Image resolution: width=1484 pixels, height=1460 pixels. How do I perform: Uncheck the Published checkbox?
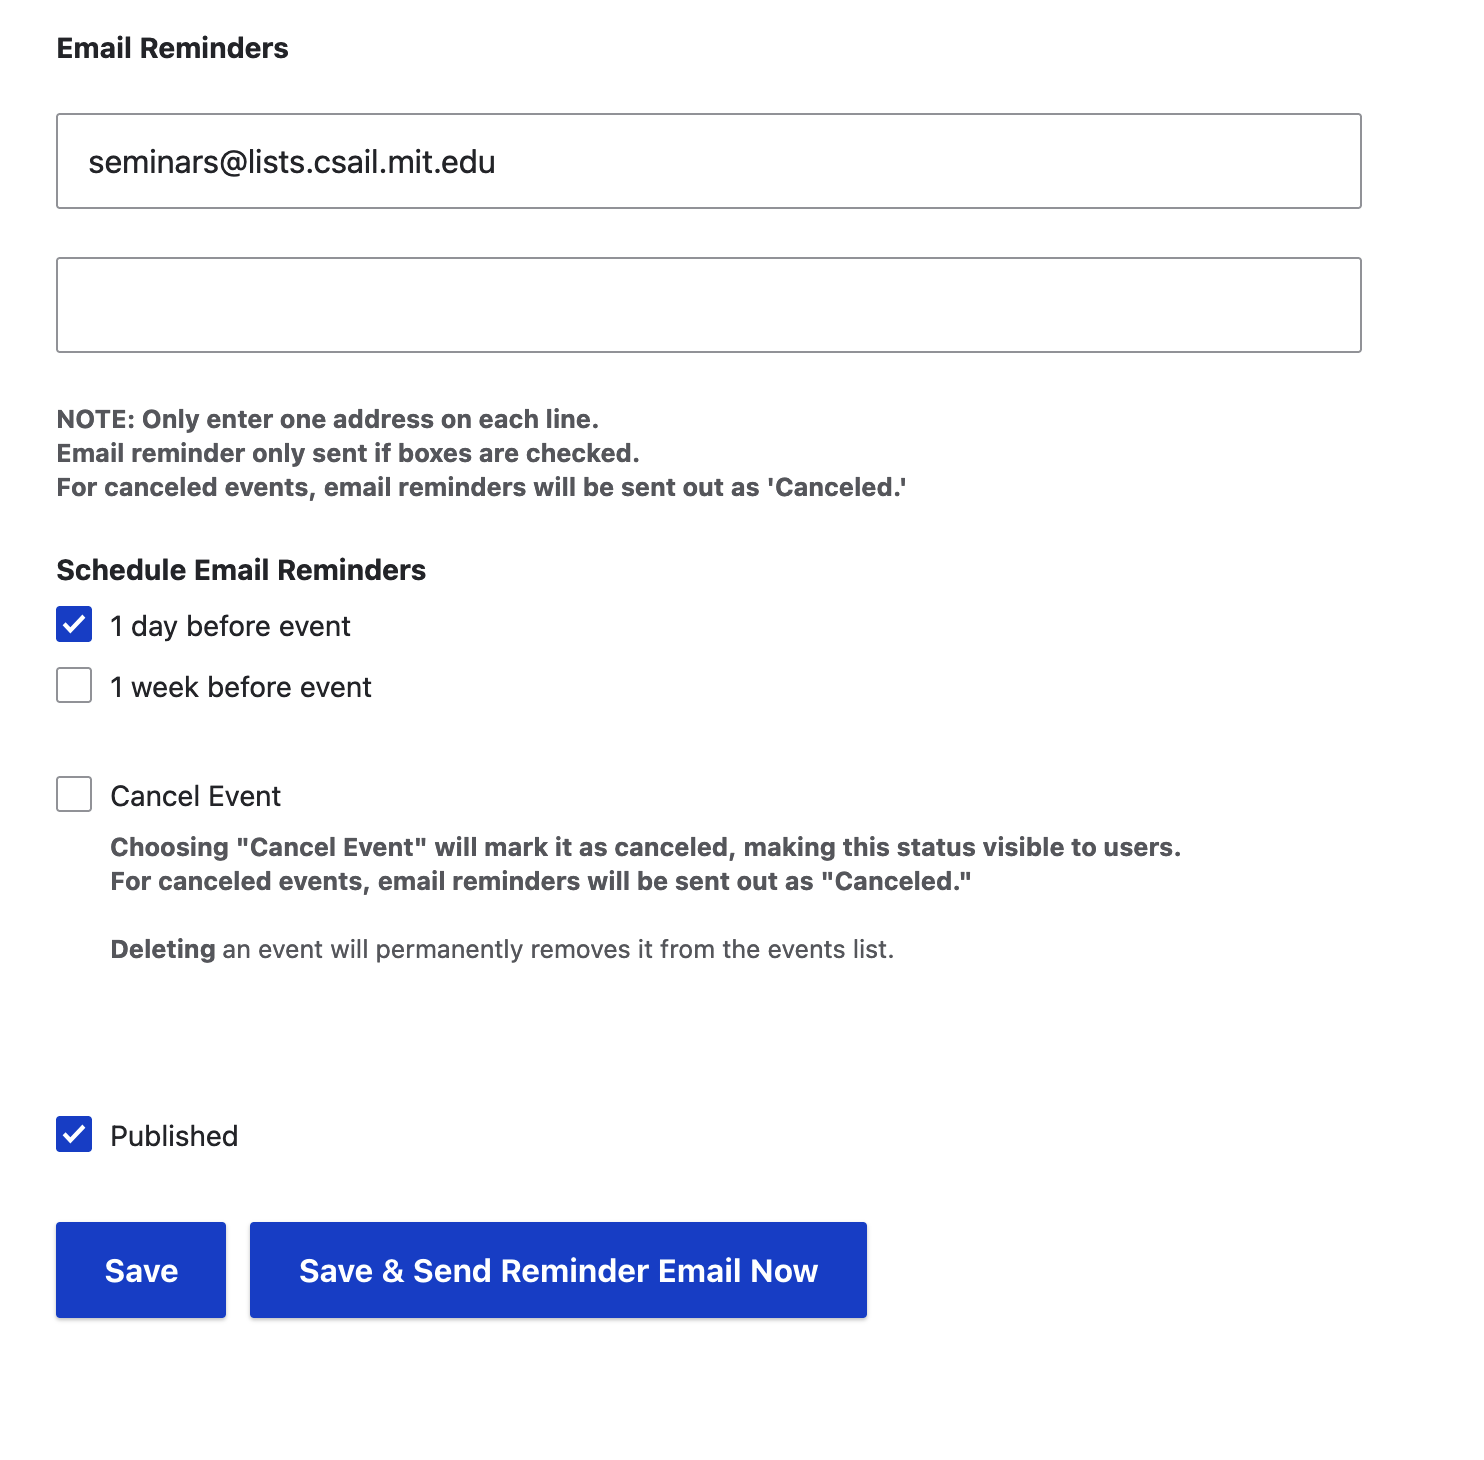tap(74, 1135)
